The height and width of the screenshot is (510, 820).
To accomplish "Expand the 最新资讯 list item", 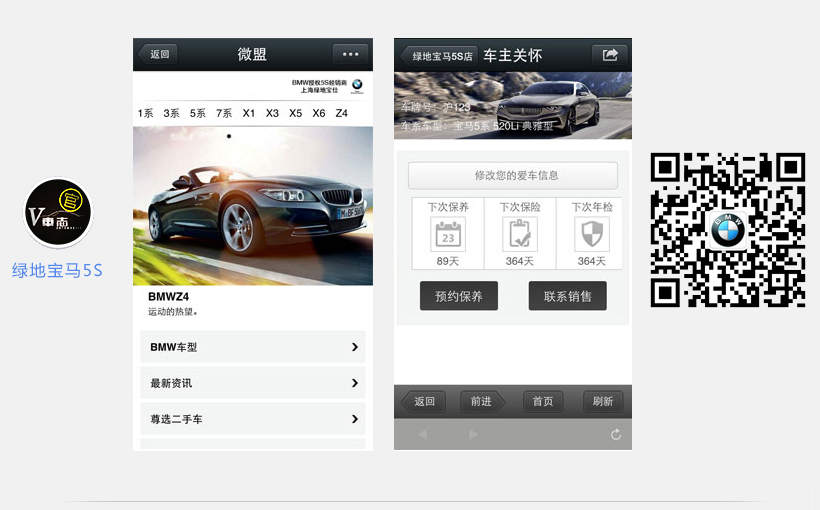I will point(253,383).
